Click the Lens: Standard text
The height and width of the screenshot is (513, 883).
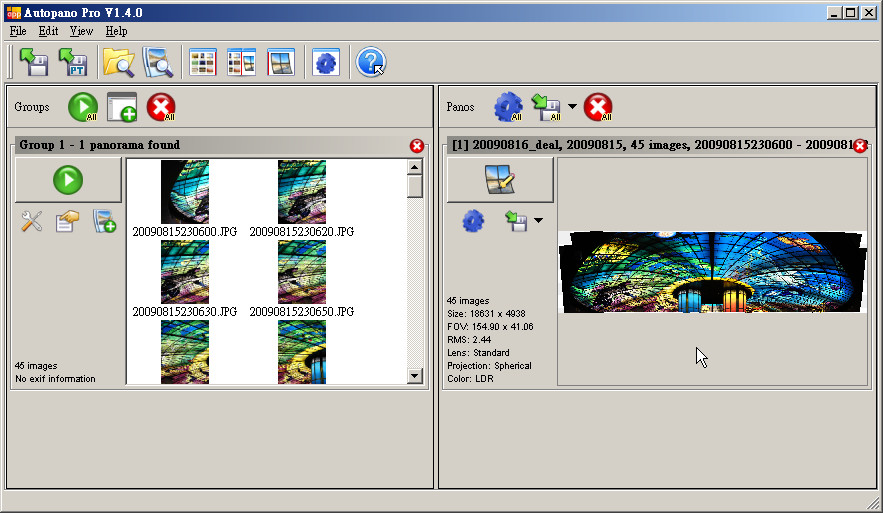click(478, 353)
